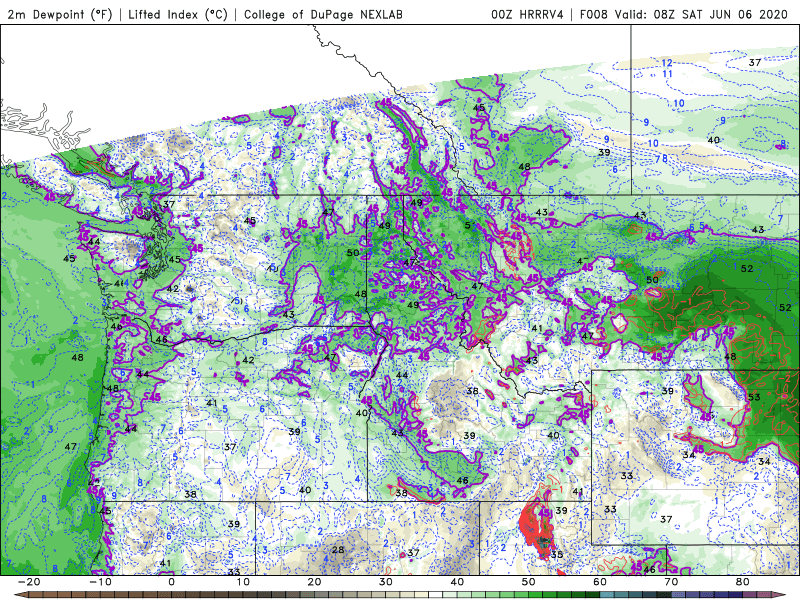
Task: Click the dewpoint value 28 on the map
Action: click(338, 550)
